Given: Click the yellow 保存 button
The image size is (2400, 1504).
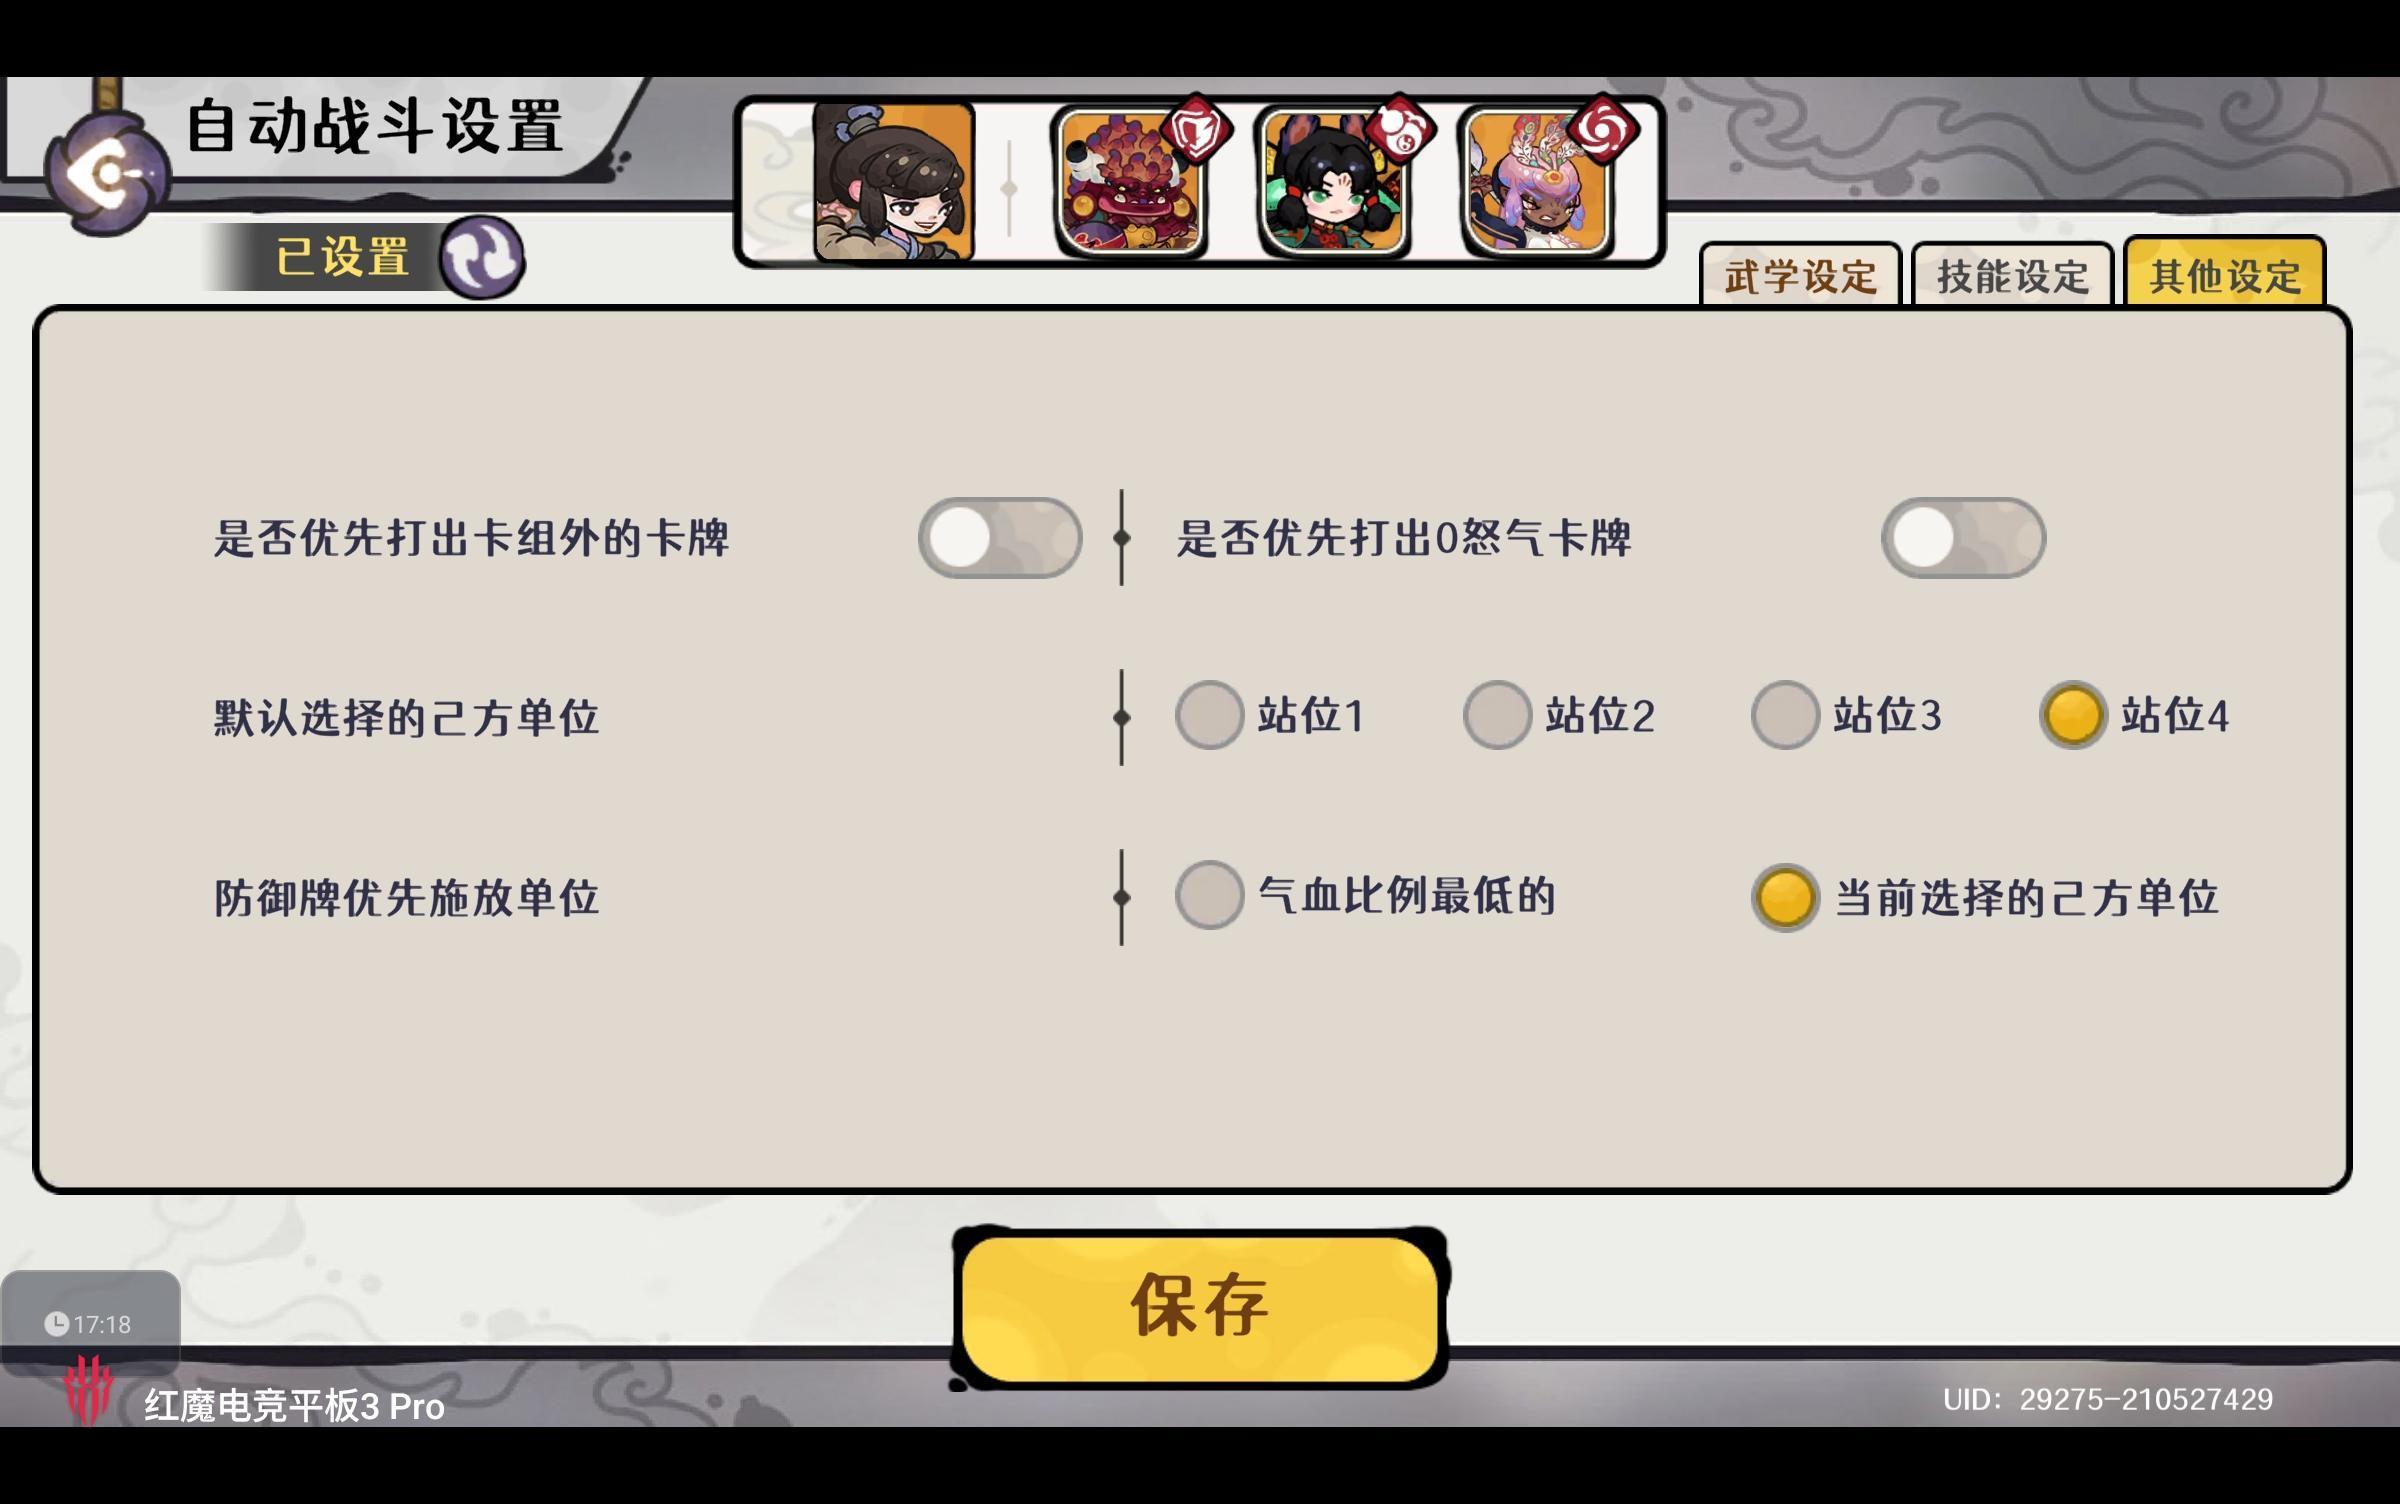Looking at the screenshot, I should [1199, 1308].
